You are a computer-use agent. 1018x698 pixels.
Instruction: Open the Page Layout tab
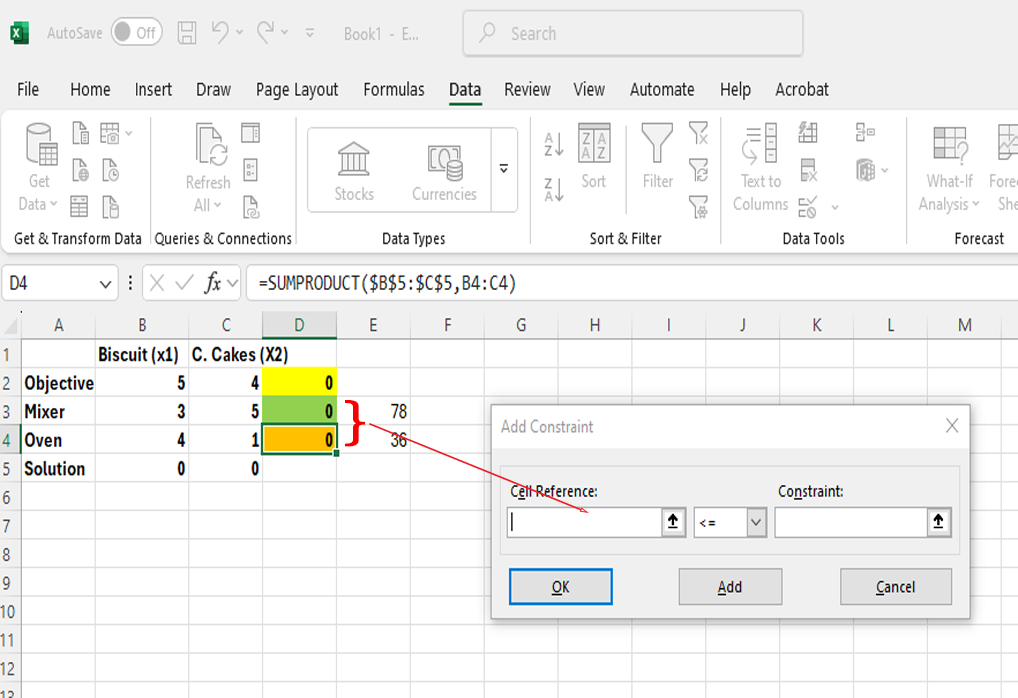[297, 89]
